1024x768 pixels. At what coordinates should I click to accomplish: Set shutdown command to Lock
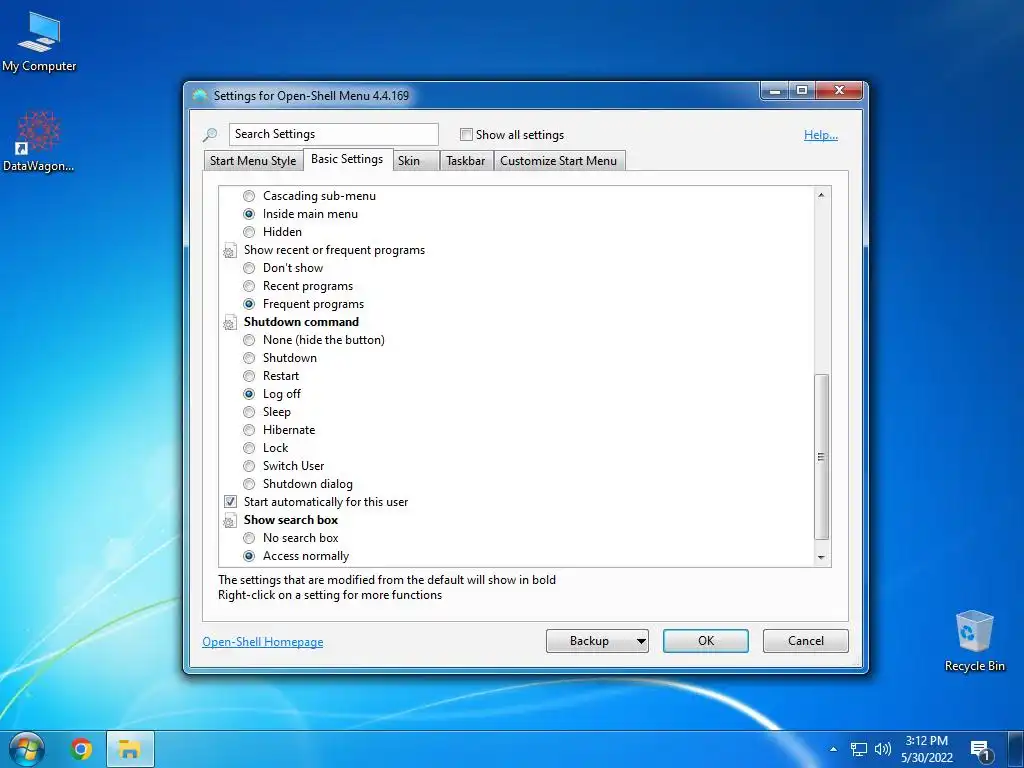249,448
